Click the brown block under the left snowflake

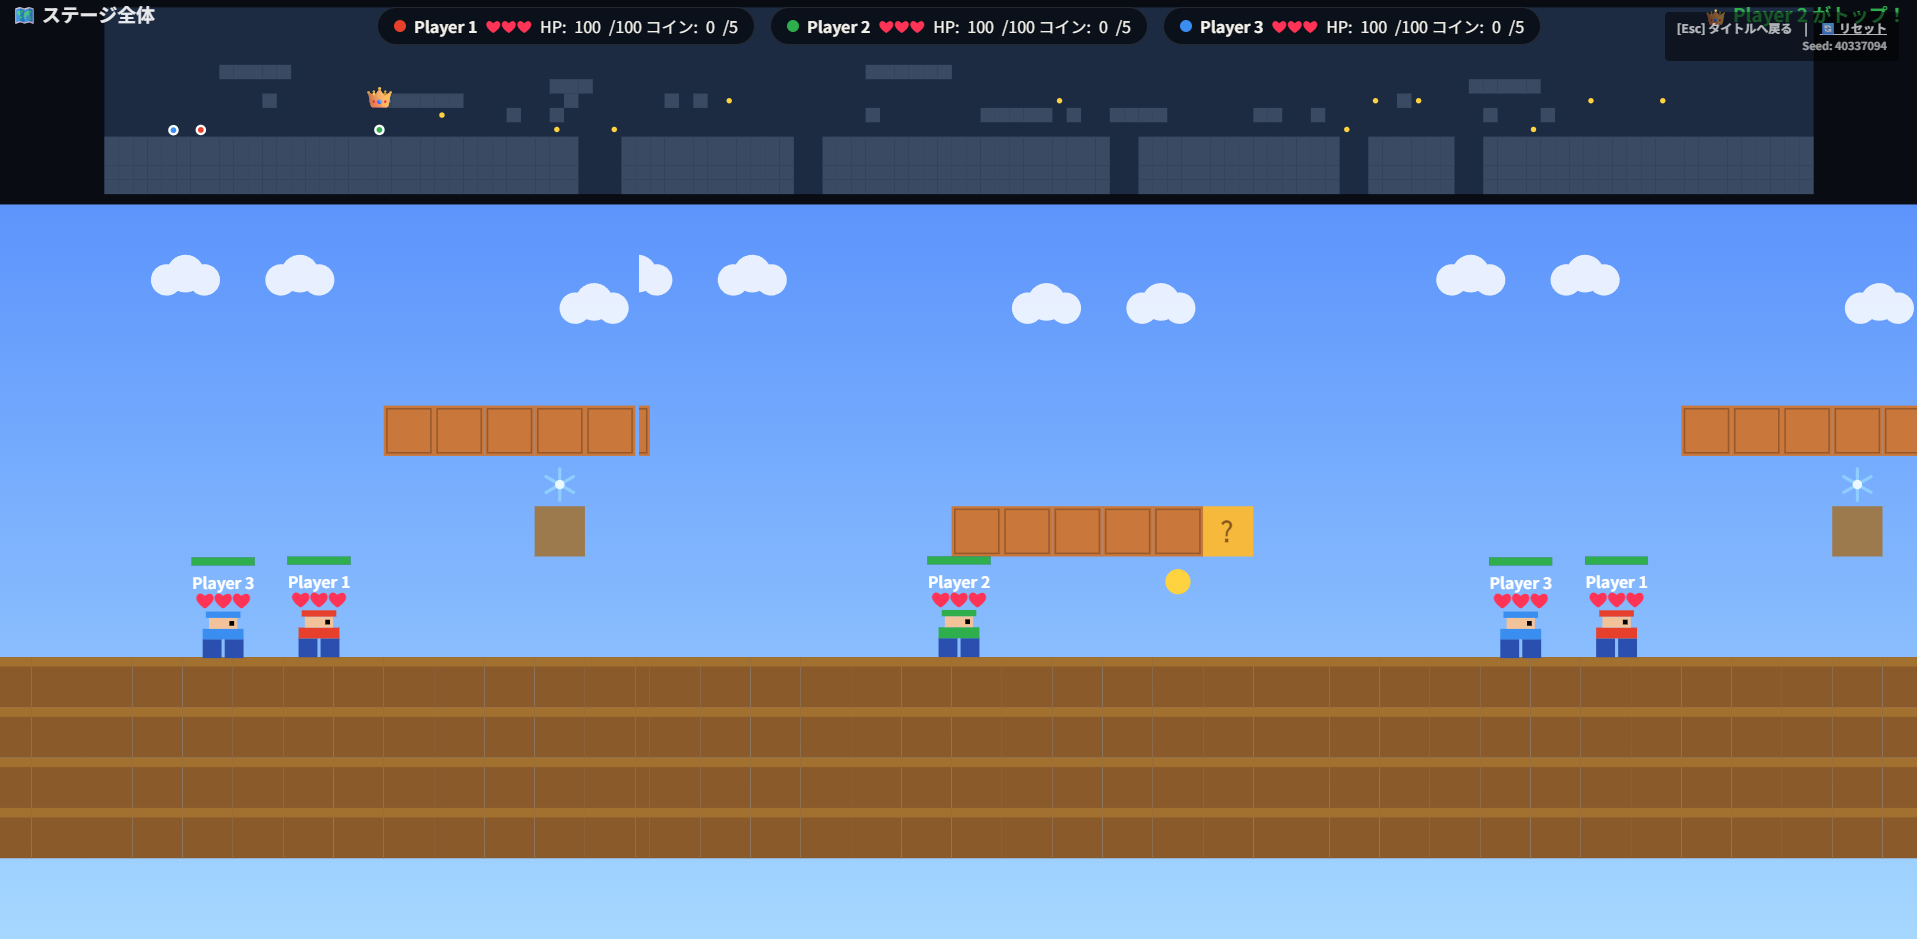560,531
